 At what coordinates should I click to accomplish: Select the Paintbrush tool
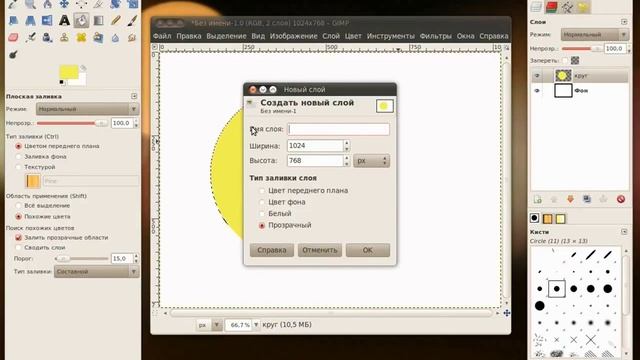pos(132,20)
